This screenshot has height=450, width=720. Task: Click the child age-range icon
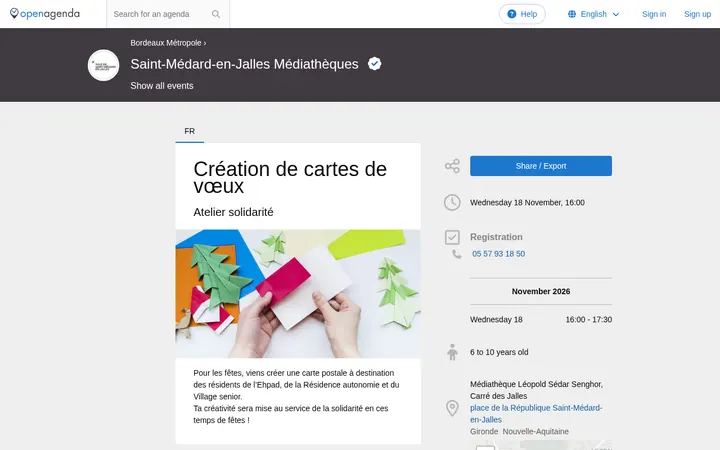[452, 352]
